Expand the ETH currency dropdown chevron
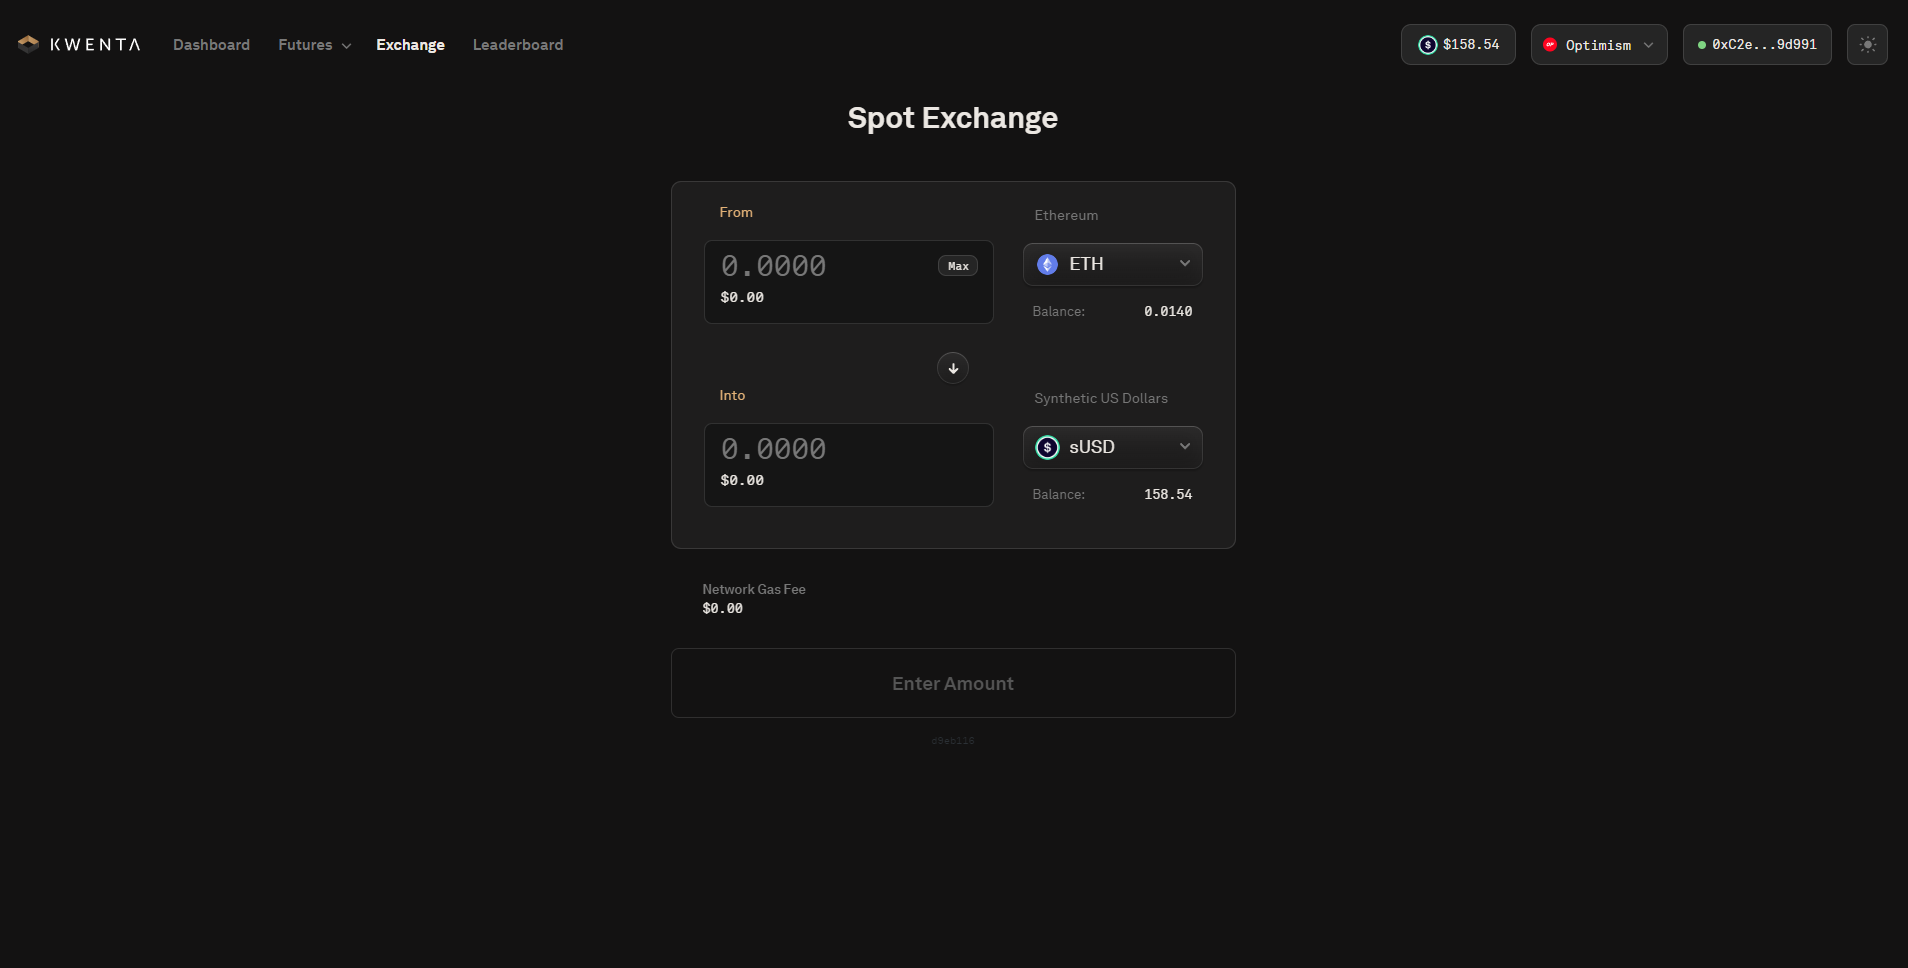Screen dimensions: 1908x968 tap(1184, 264)
